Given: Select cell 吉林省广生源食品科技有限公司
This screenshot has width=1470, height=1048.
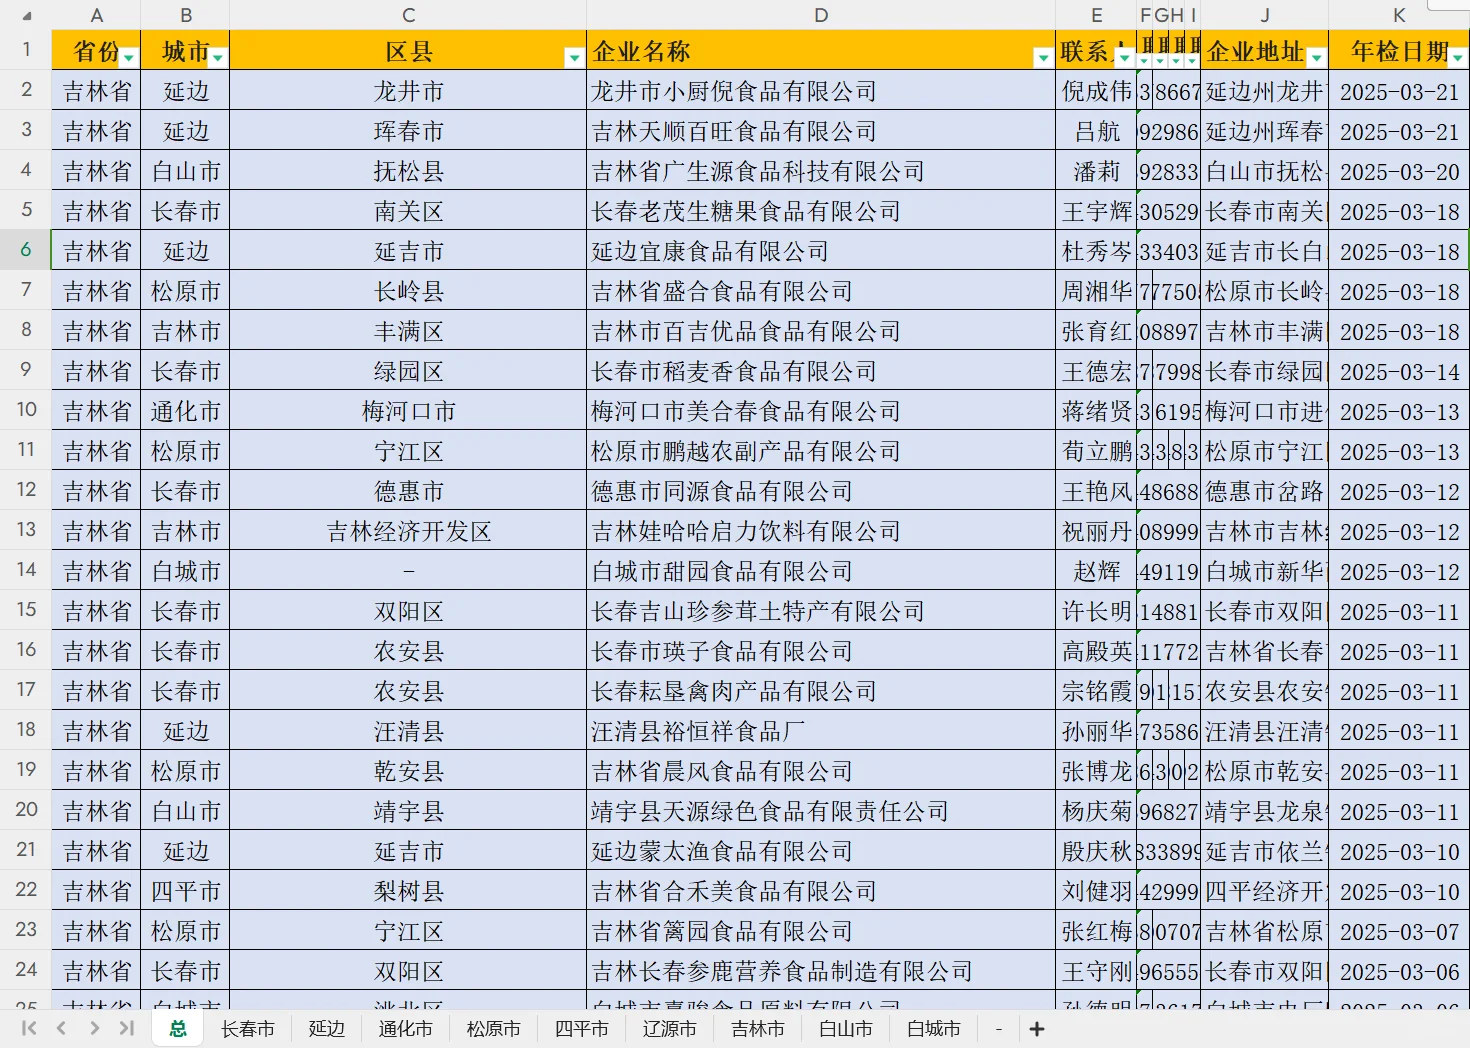Looking at the screenshot, I should [821, 170].
